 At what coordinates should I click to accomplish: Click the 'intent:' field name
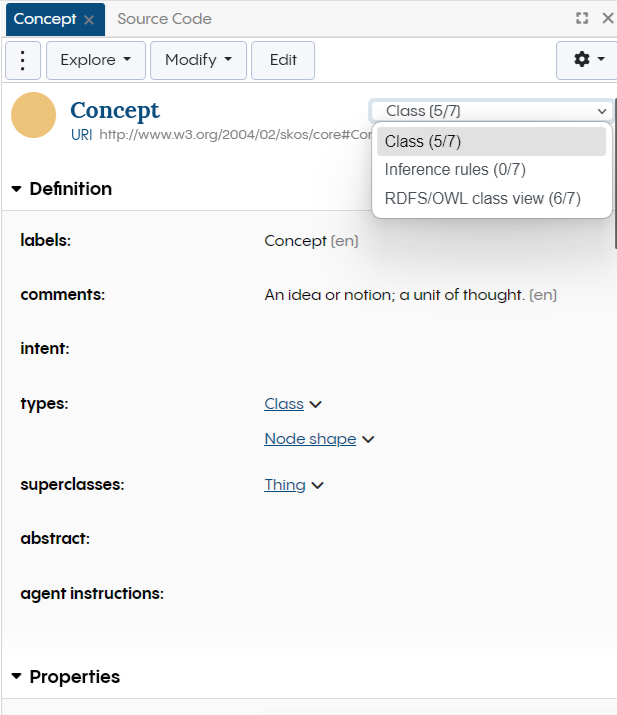(45, 348)
